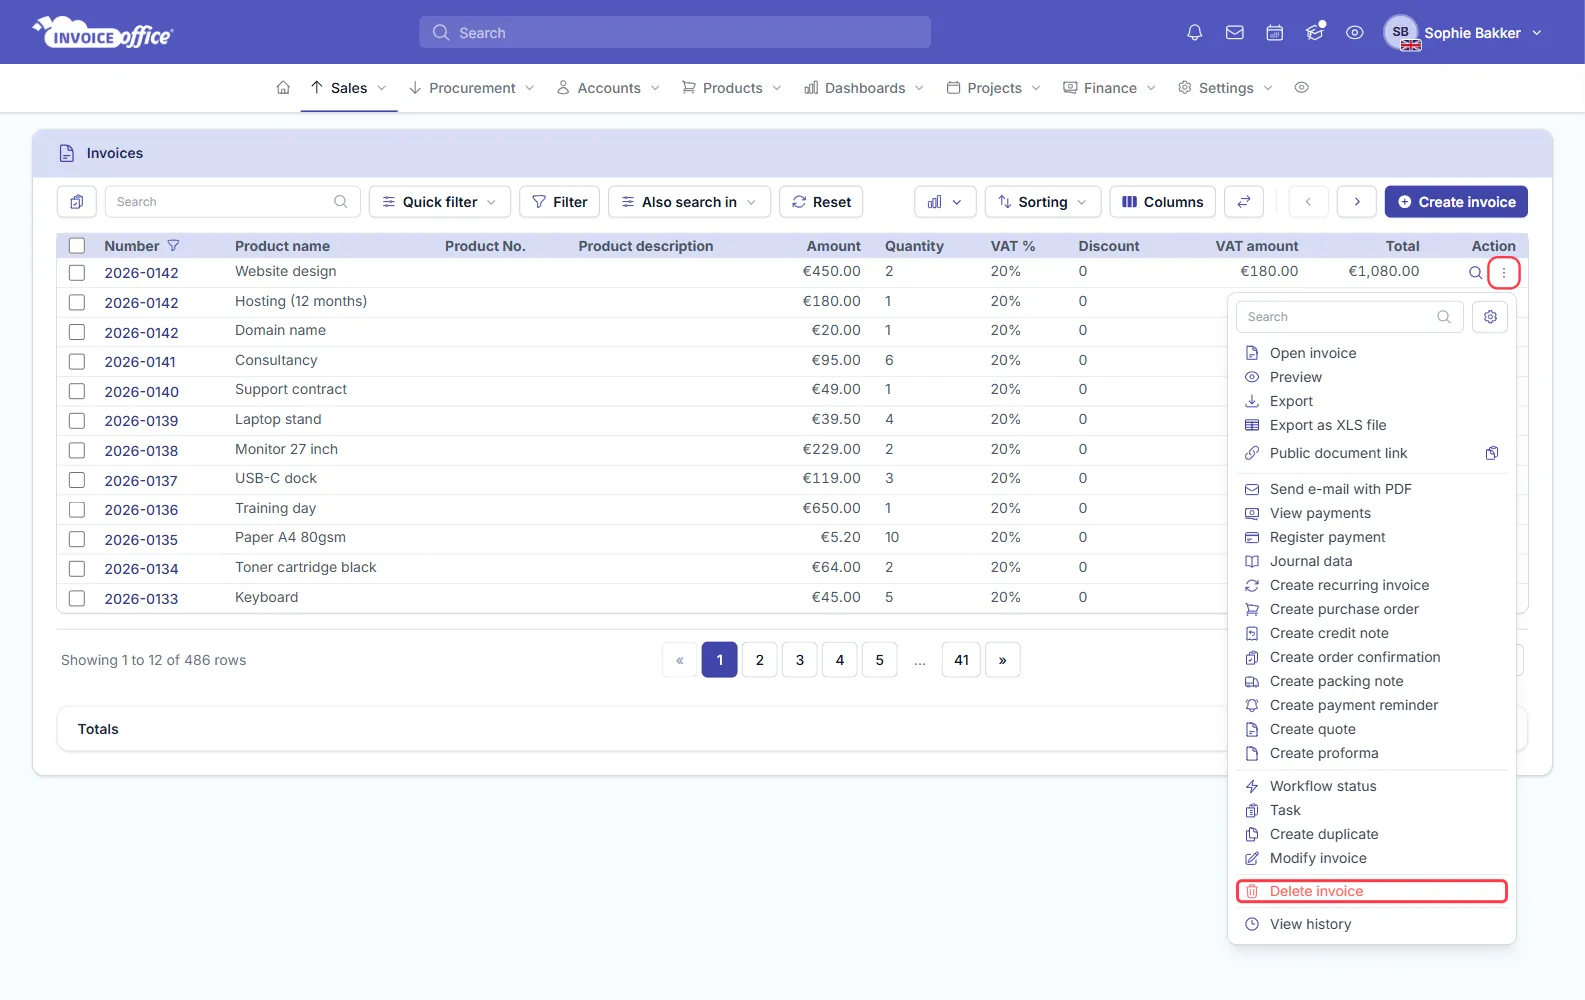
Task: Go to the previous page arrow in toolbar
Action: (x=1308, y=202)
